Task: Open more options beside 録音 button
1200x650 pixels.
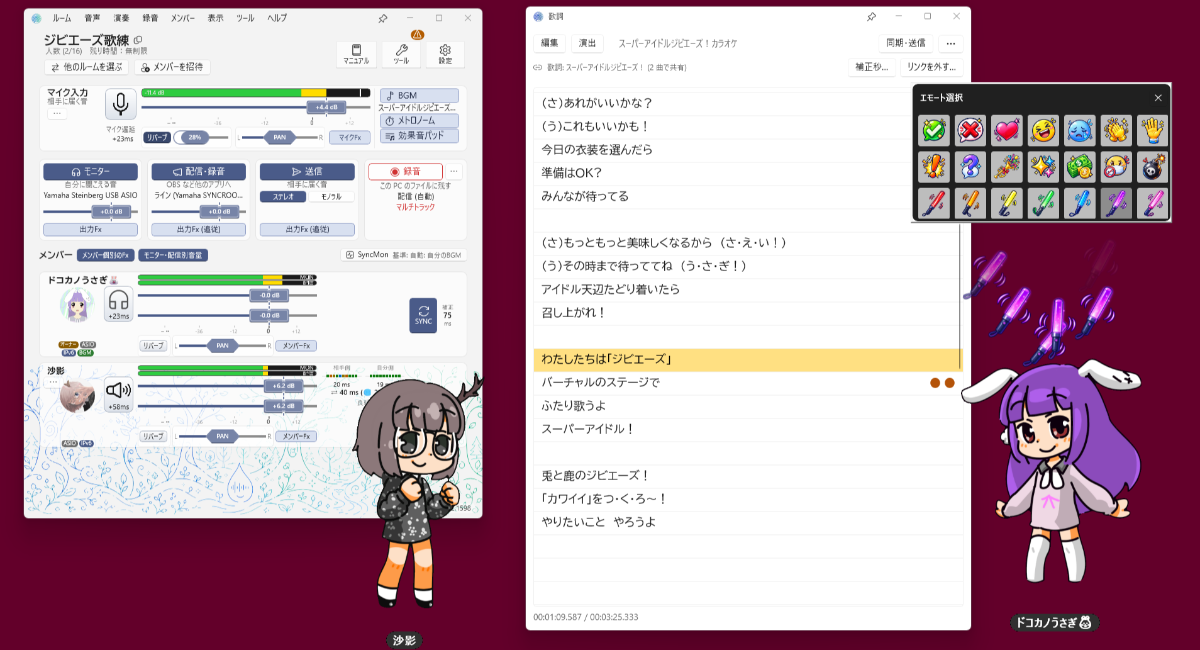Action: pyautogui.click(x=454, y=171)
